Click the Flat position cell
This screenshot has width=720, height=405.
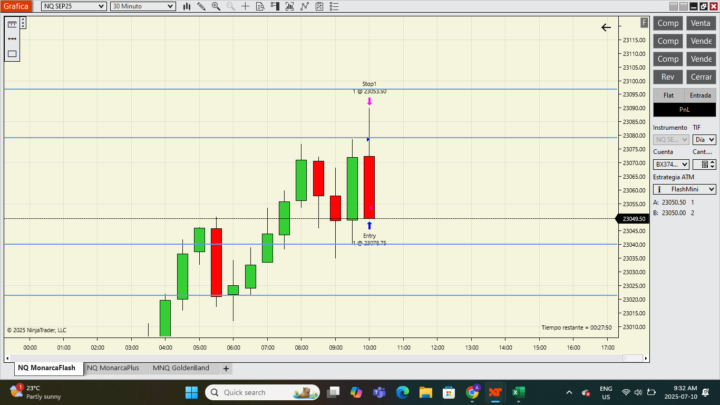point(669,95)
